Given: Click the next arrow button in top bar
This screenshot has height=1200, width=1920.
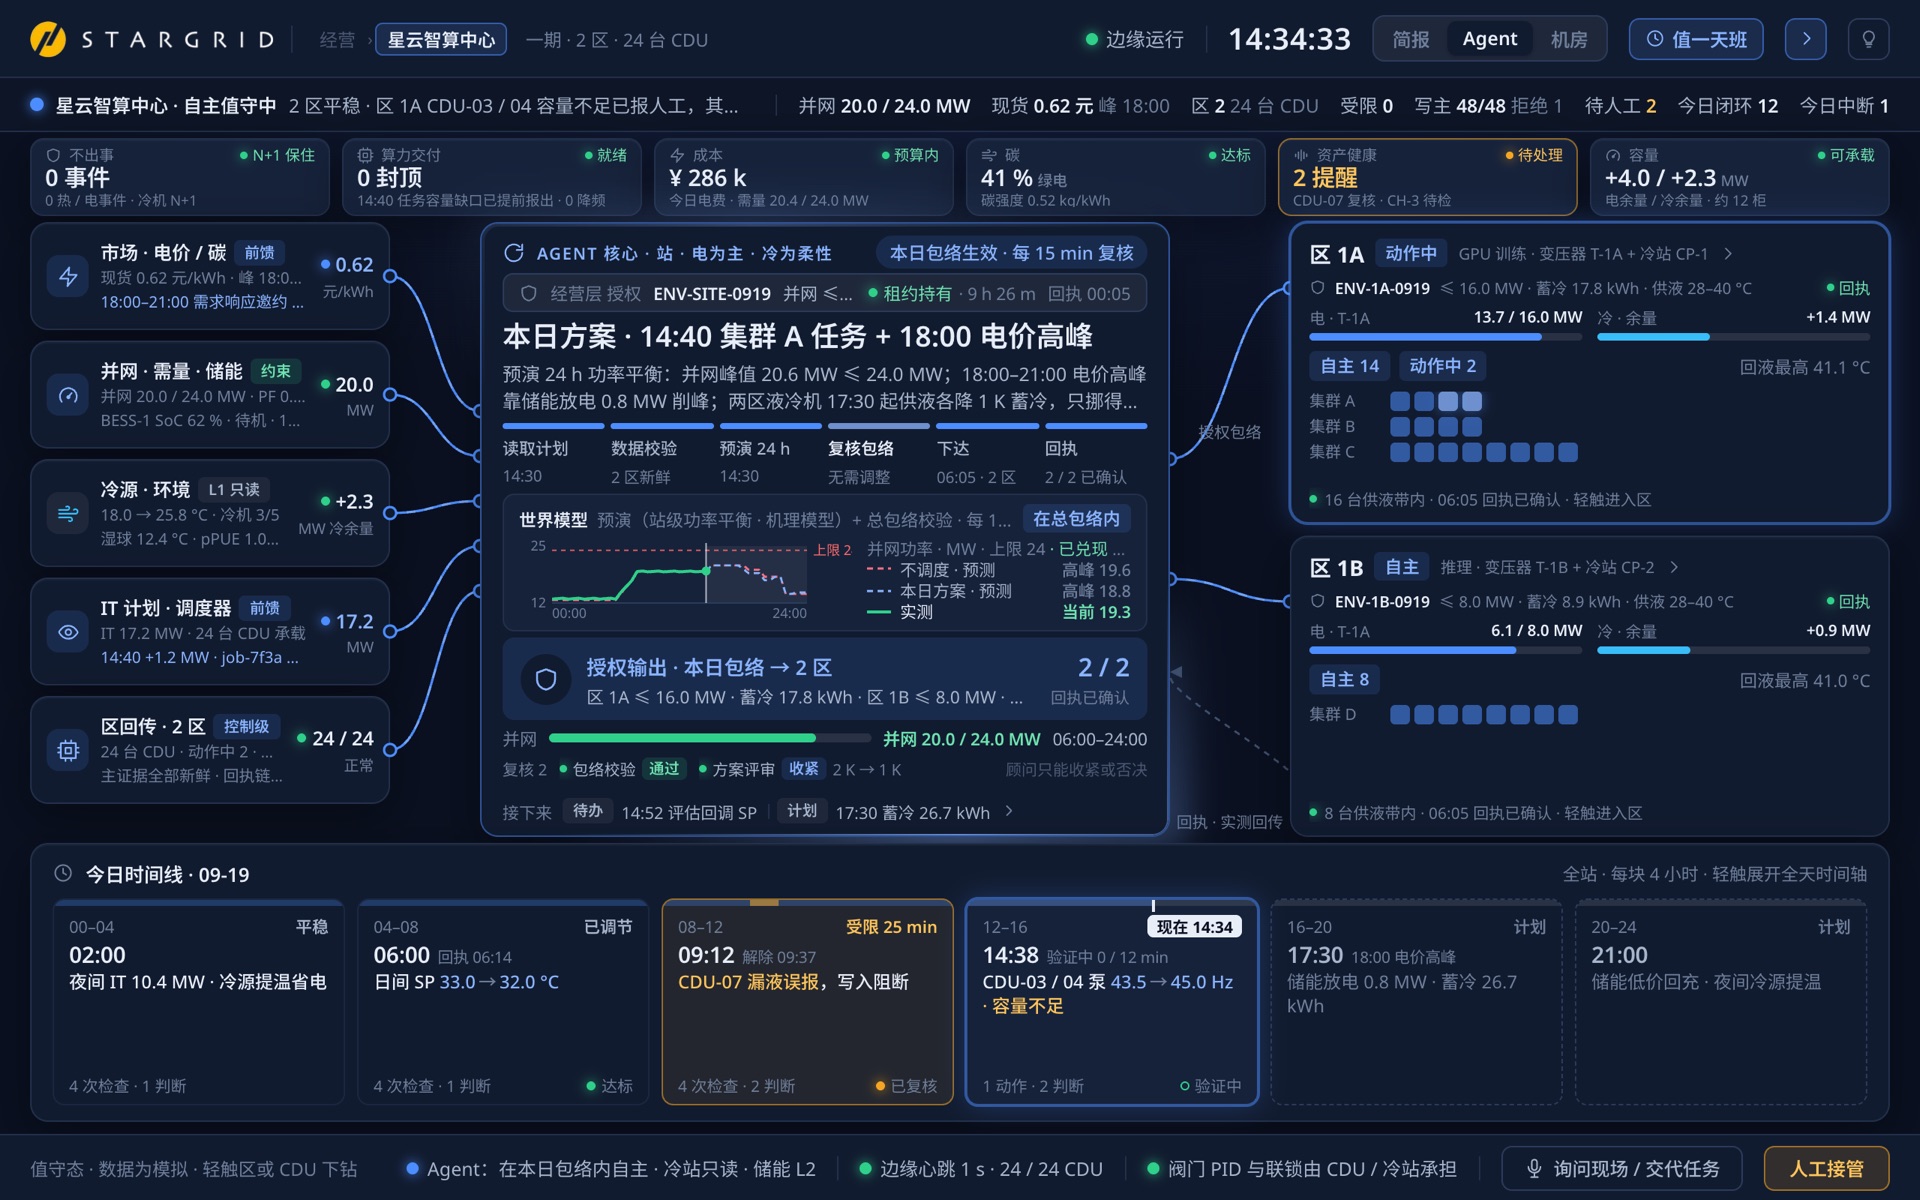Looking at the screenshot, I should [1806, 39].
